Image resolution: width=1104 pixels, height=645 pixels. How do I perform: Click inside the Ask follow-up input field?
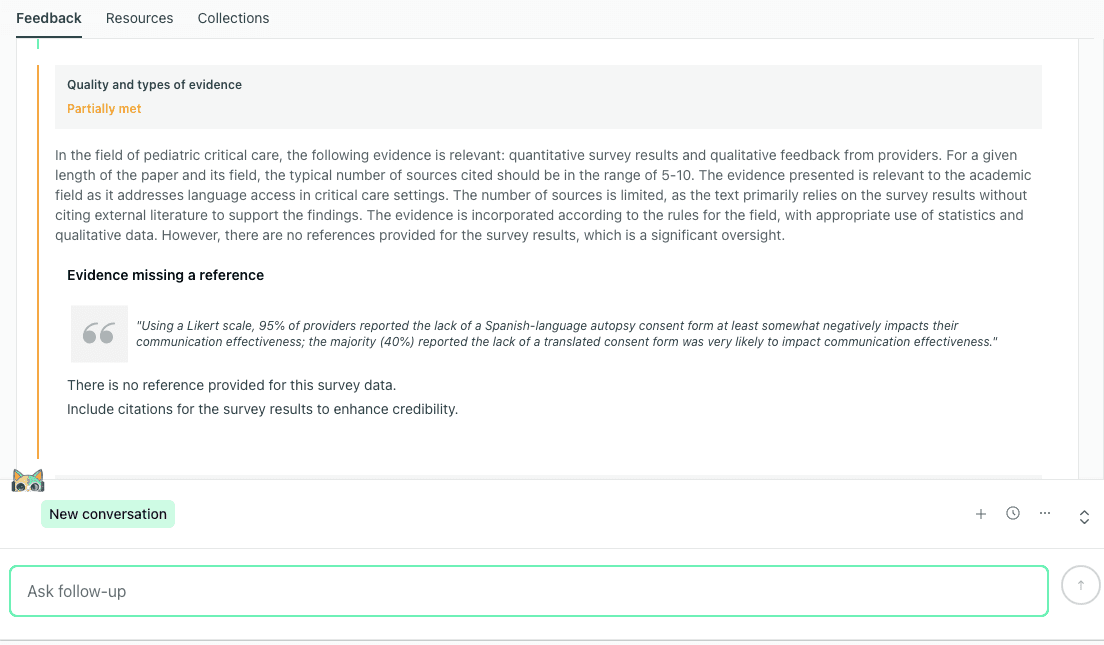[528, 590]
